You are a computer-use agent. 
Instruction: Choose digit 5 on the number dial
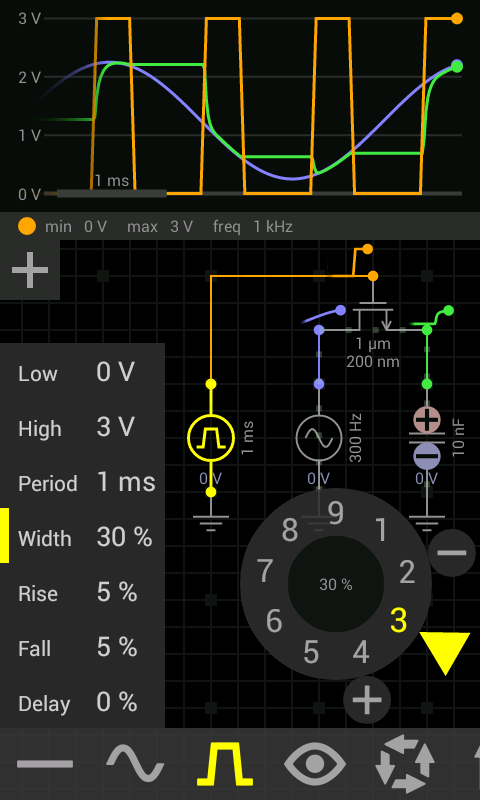pyautogui.click(x=311, y=652)
